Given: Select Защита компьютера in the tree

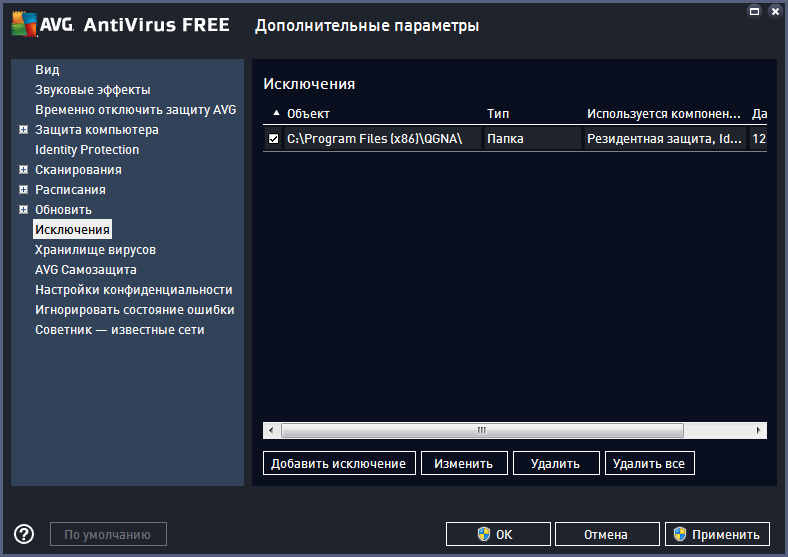Looking at the screenshot, I should (96, 130).
